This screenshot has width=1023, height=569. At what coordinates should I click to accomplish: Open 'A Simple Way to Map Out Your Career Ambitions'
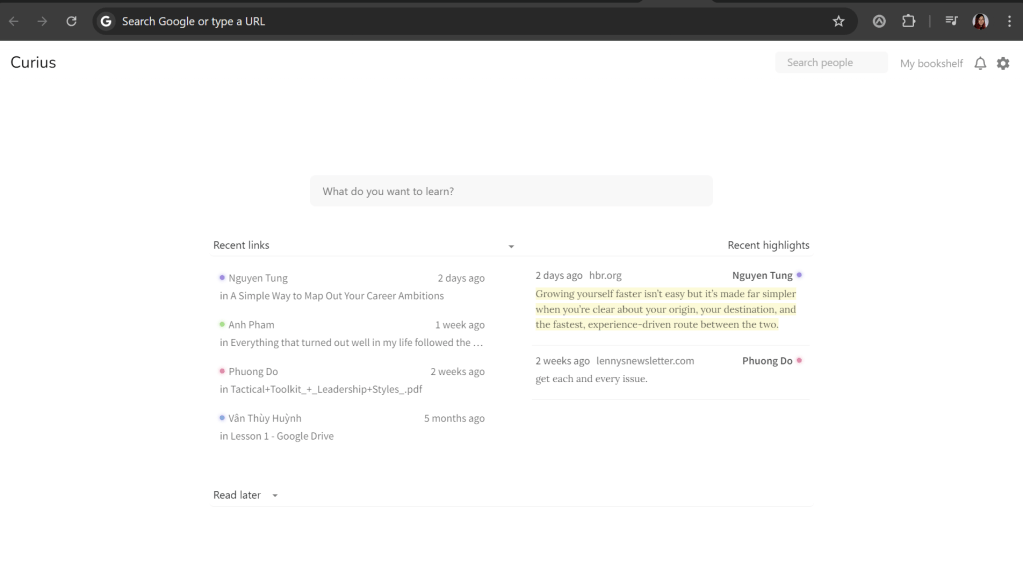tap(337, 296)
